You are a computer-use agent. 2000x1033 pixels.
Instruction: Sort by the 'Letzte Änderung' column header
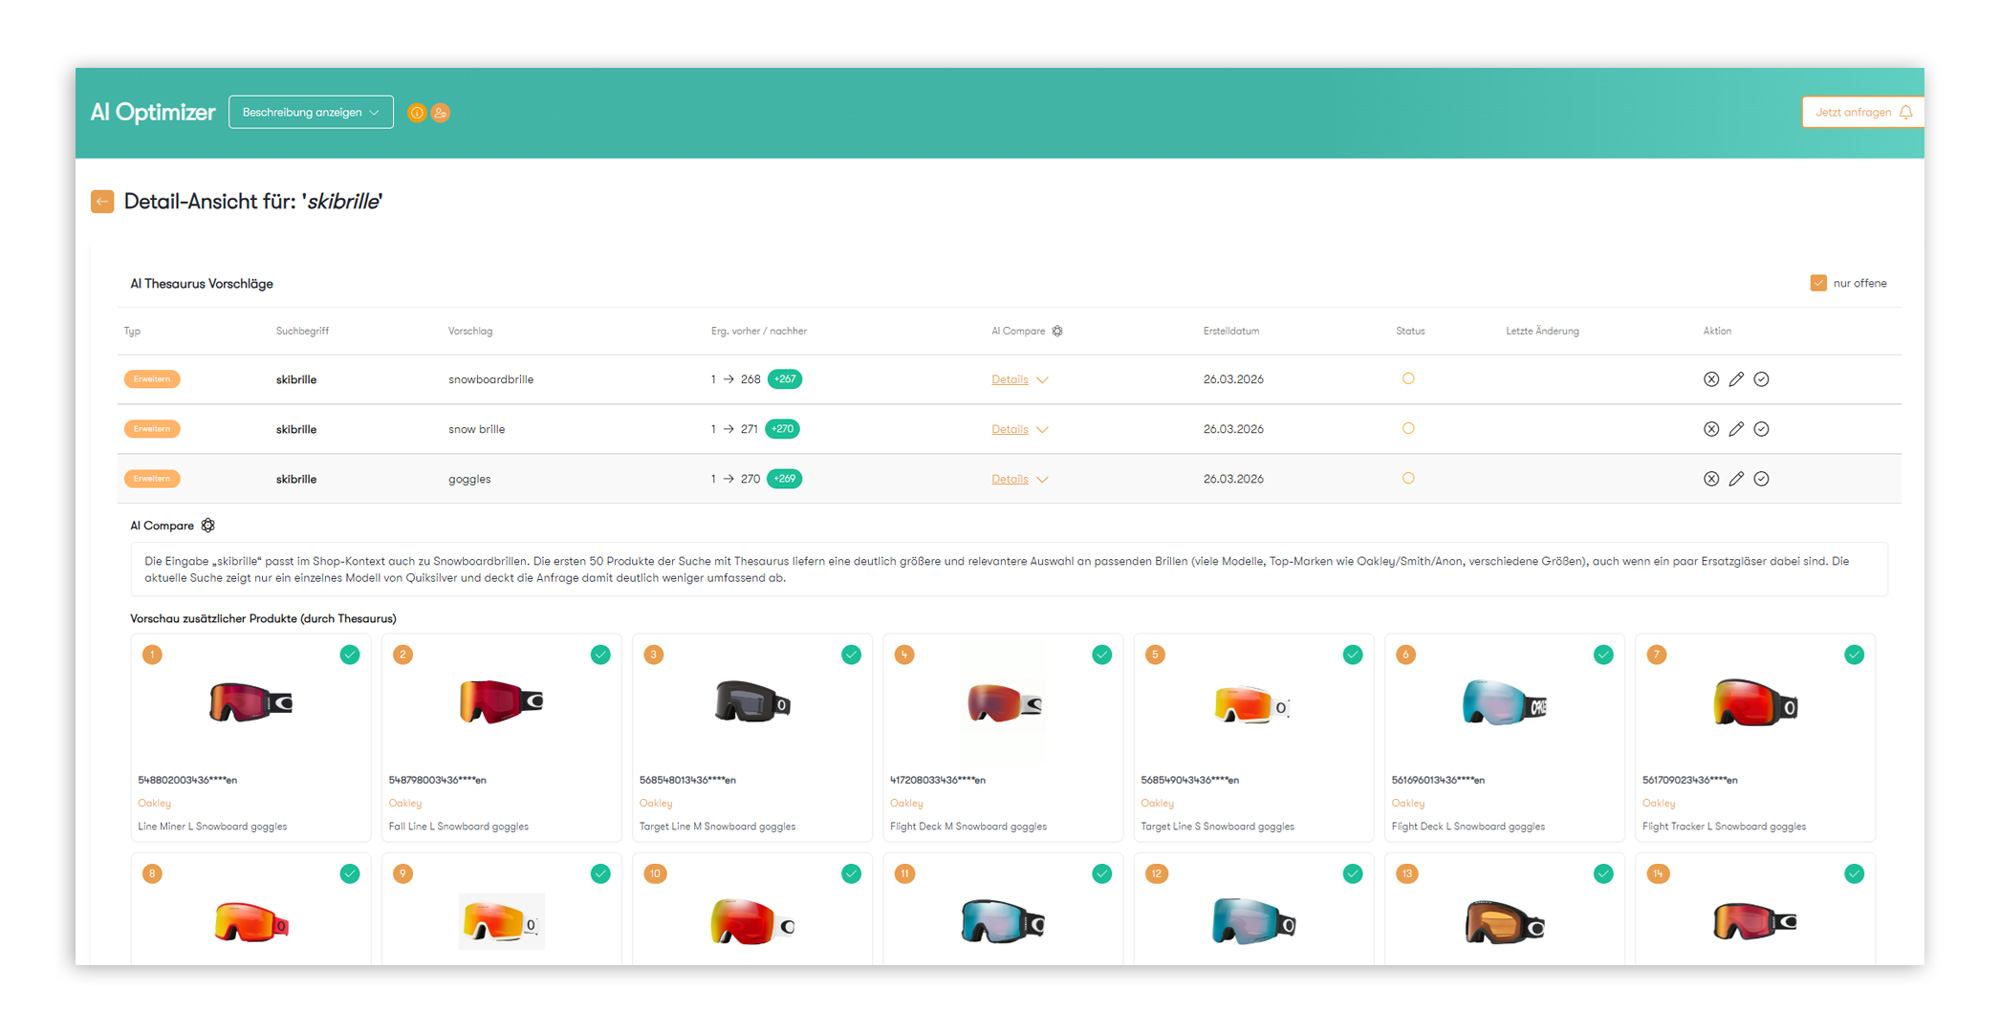click(x=1542, y=331)
